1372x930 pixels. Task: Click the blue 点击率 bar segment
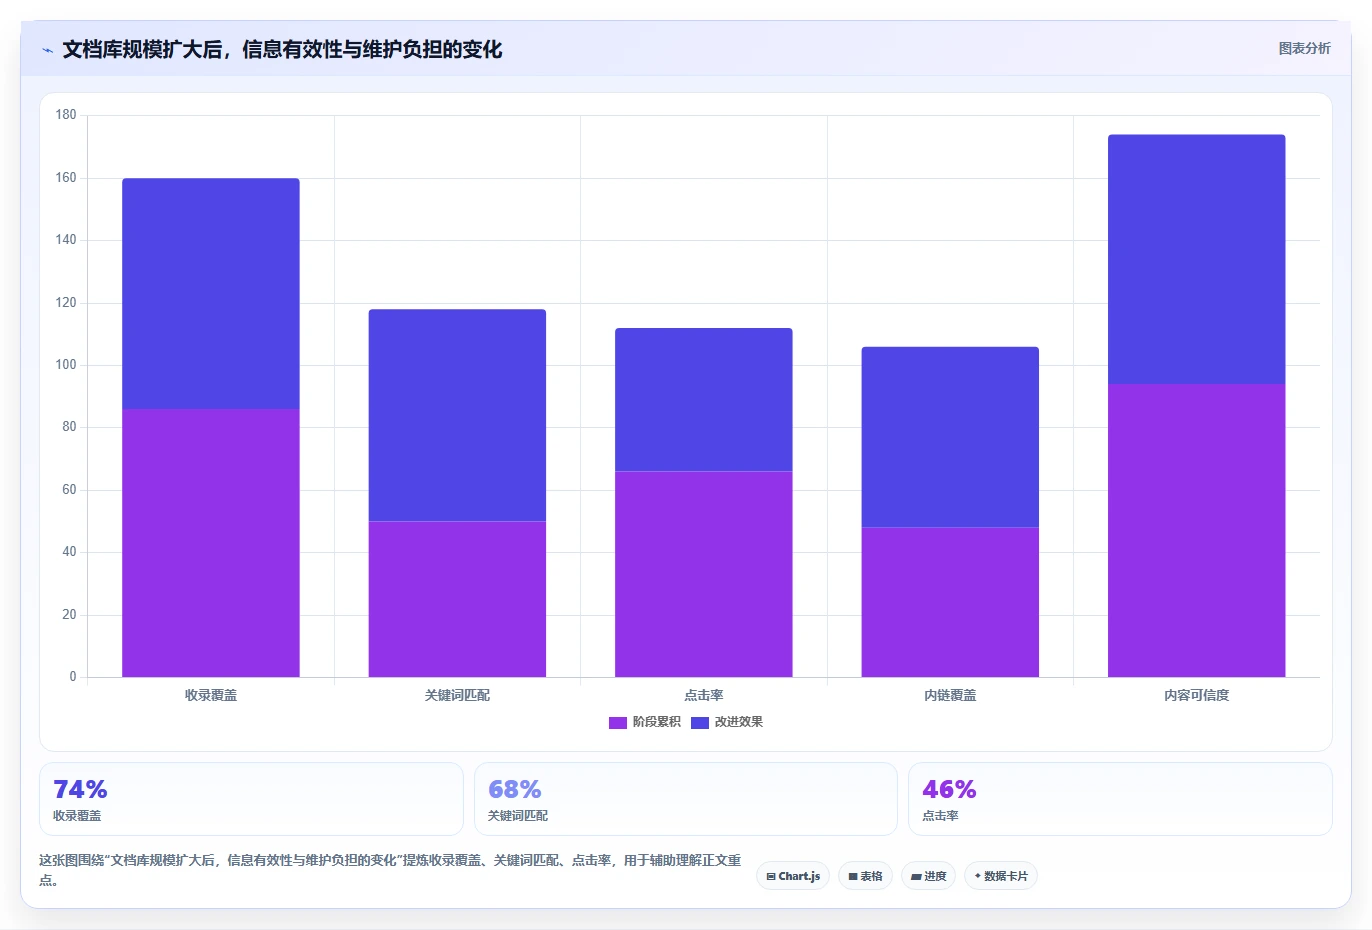tap(704, 400)
